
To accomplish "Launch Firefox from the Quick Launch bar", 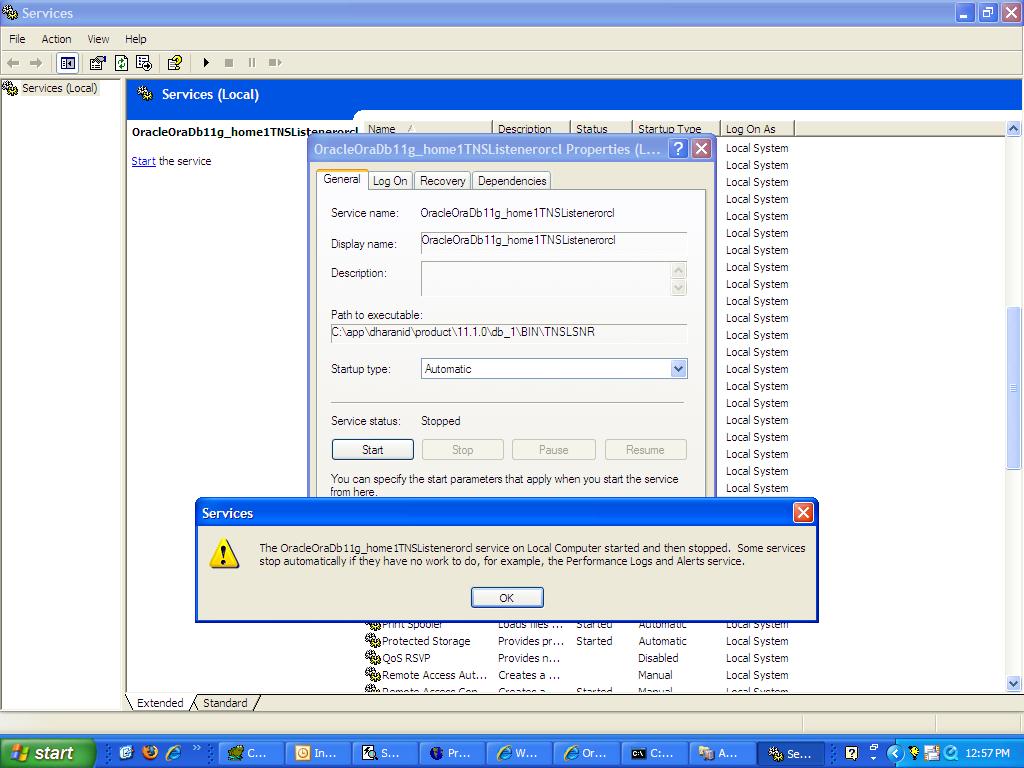I will pos(150,753).
